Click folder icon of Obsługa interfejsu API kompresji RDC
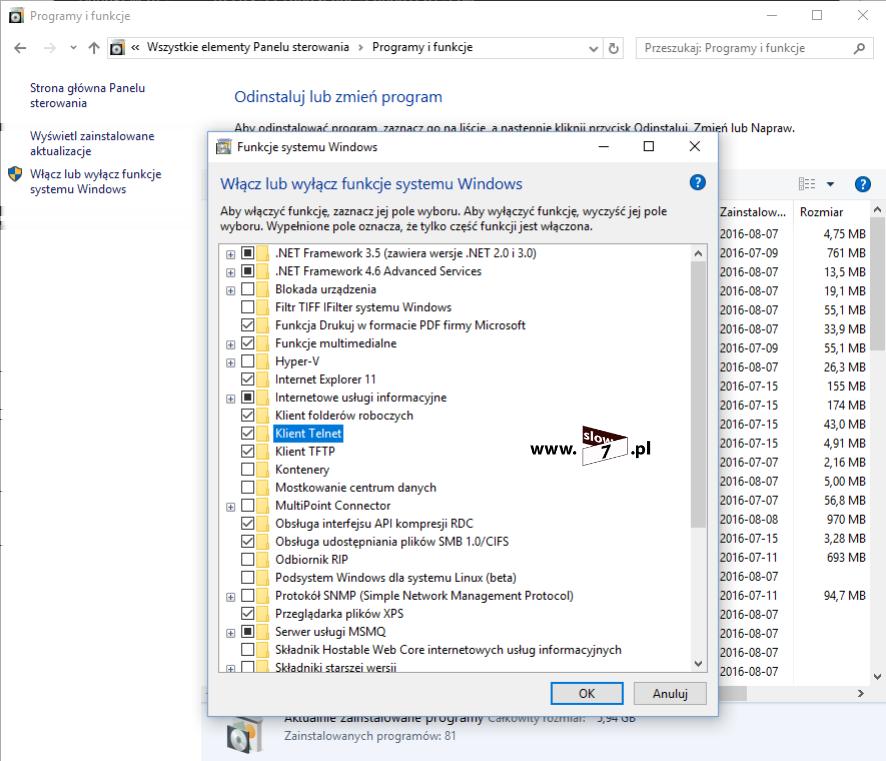Screen dimensions: 886x761 pyautogui.click(x=263, y=523)
